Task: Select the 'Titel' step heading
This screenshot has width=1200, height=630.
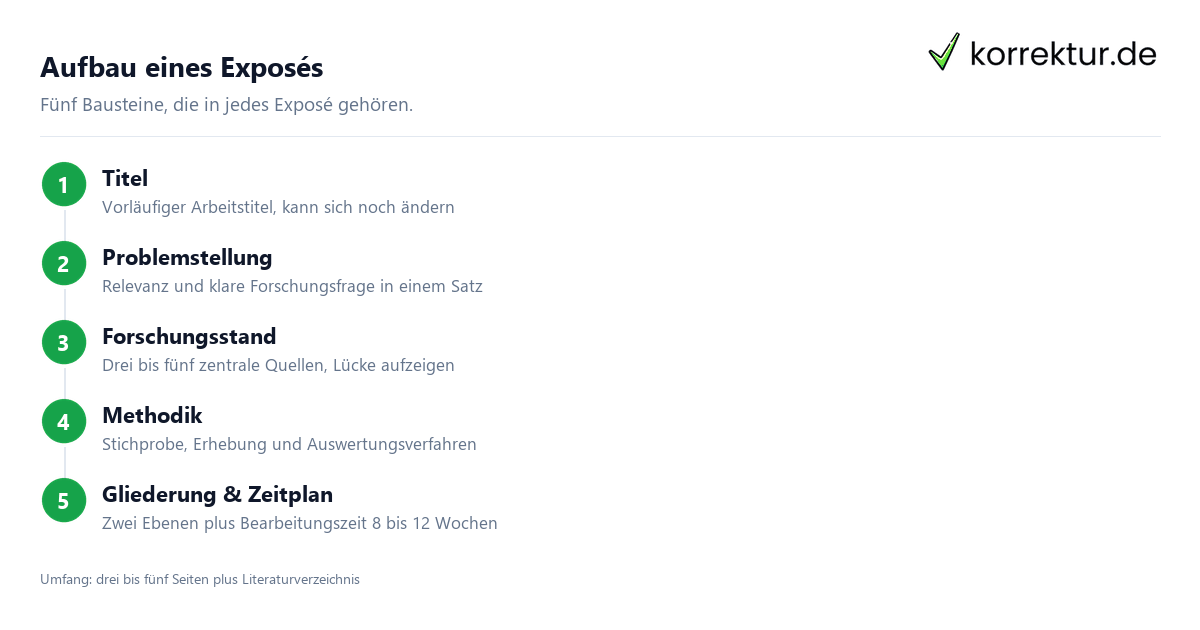Action: tap(125, 179)
